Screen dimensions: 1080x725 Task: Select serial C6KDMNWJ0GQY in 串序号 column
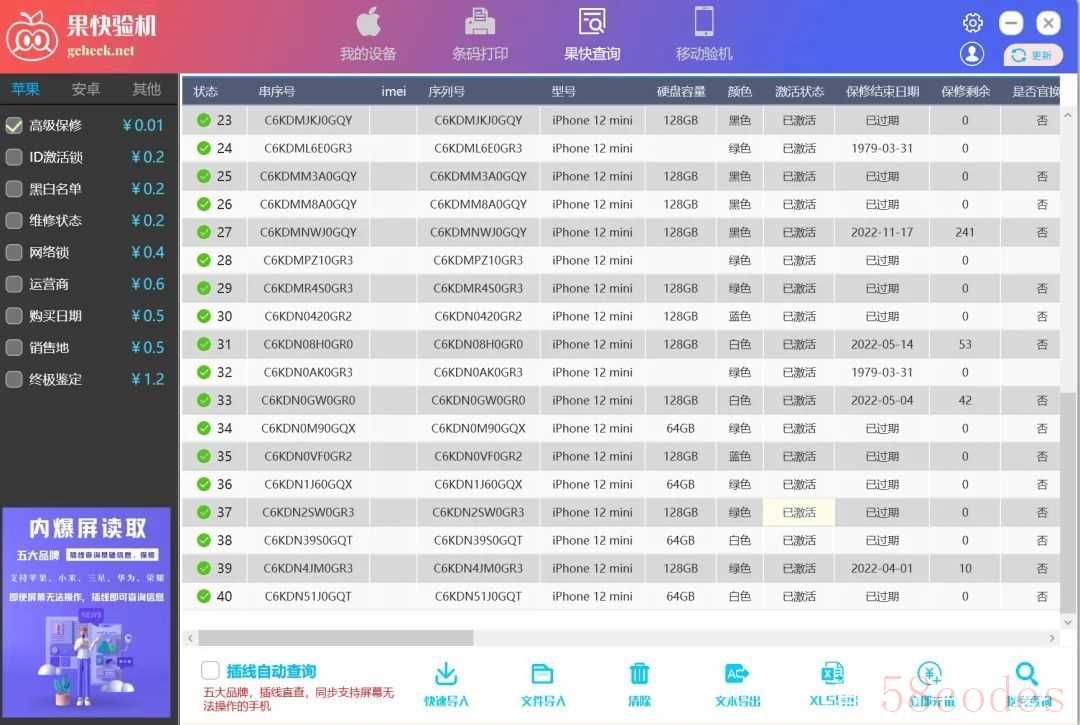[x=308, y=232]
